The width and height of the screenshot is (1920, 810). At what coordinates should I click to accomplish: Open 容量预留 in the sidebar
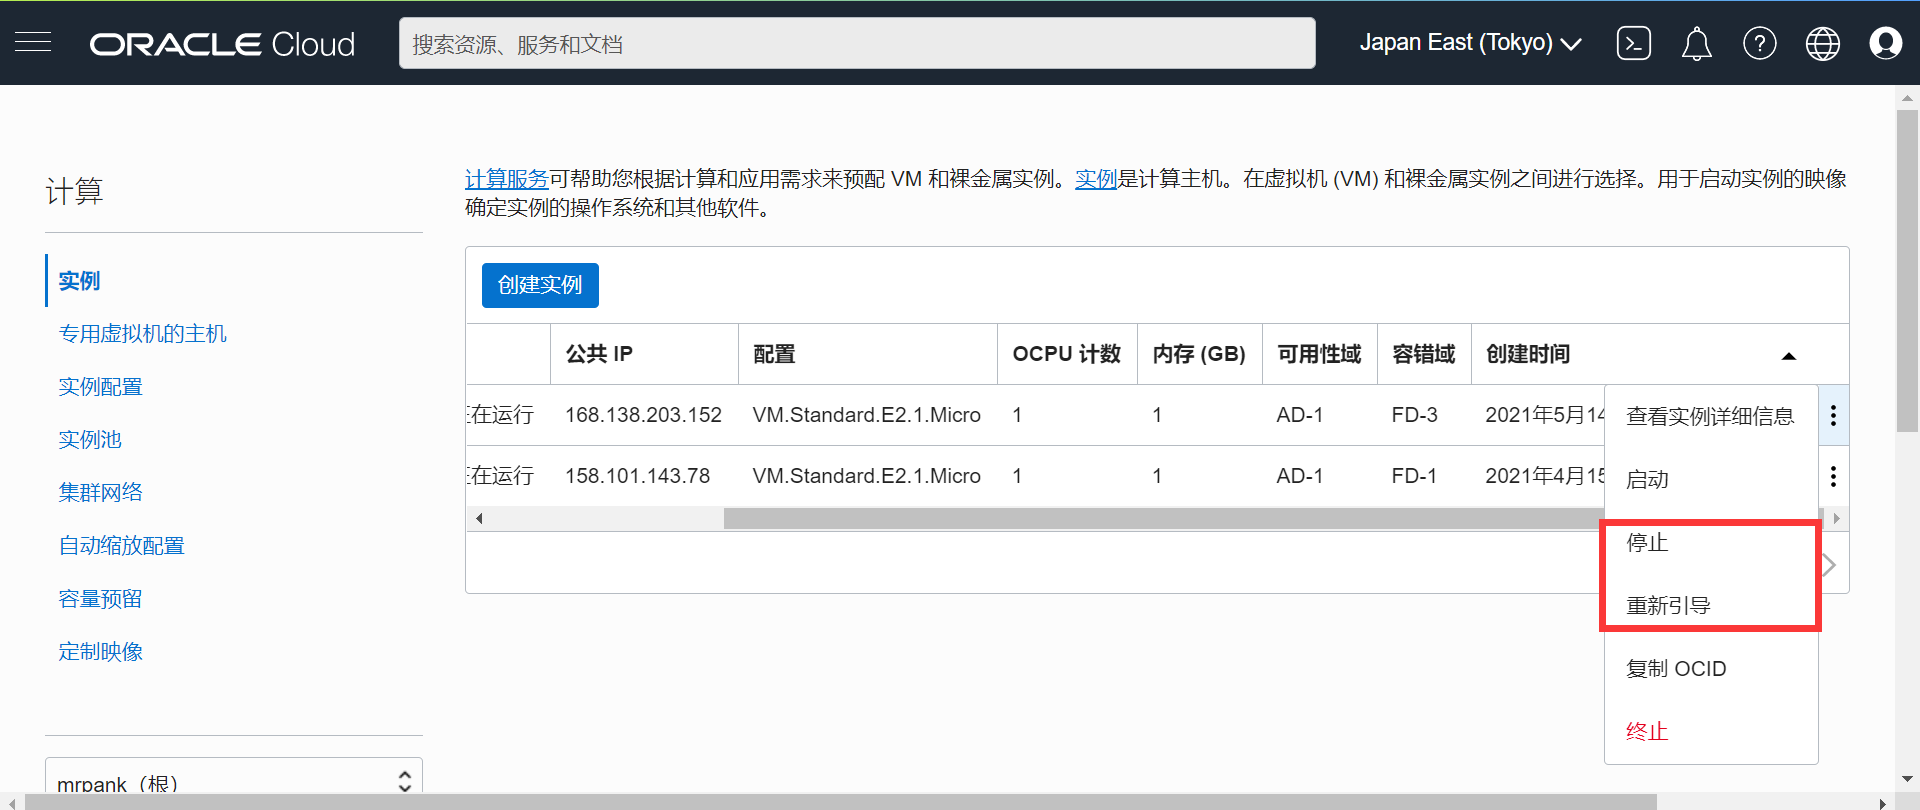coord(100,599)
